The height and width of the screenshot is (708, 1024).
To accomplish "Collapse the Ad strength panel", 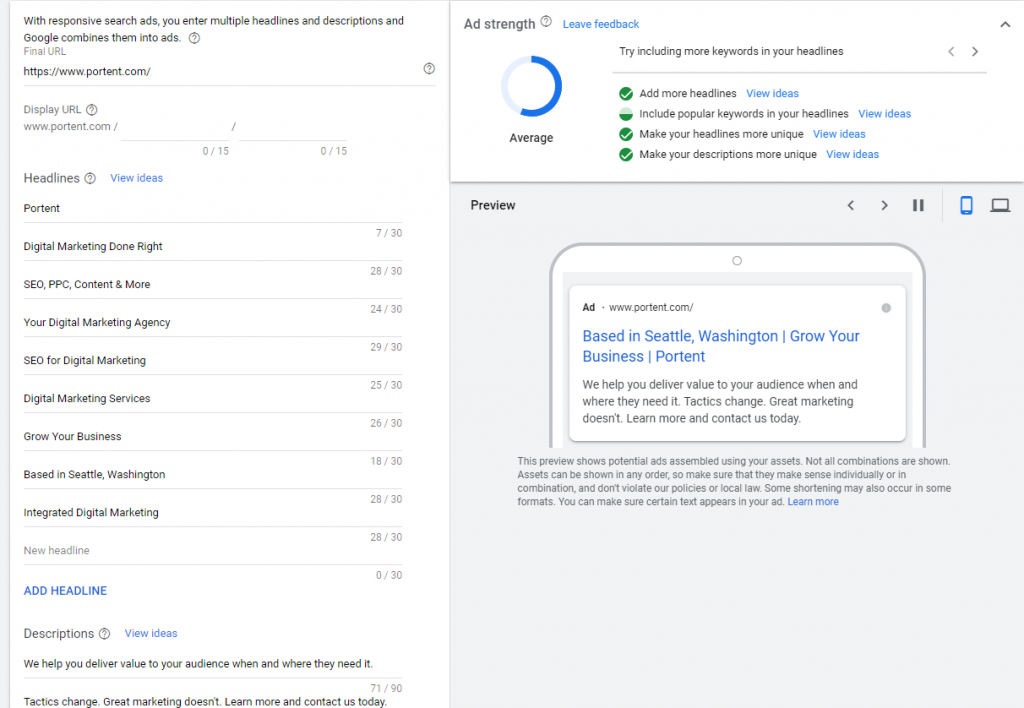I will click(1005, 25).
